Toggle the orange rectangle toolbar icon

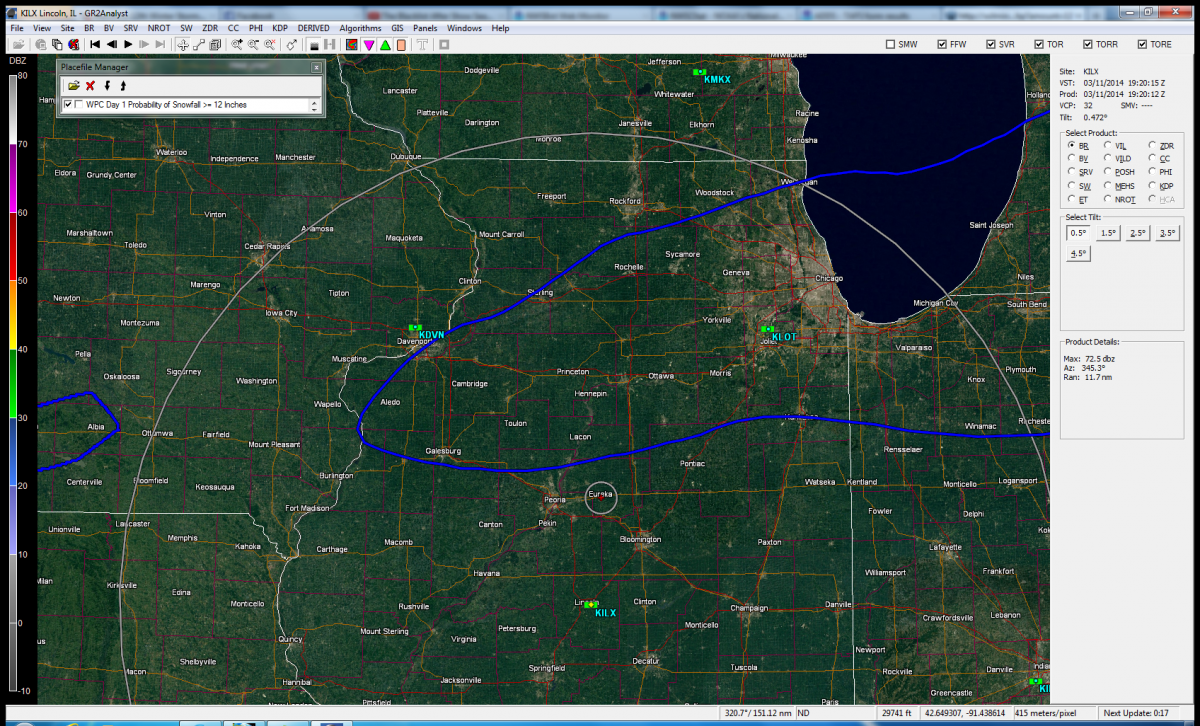(401, 44)
